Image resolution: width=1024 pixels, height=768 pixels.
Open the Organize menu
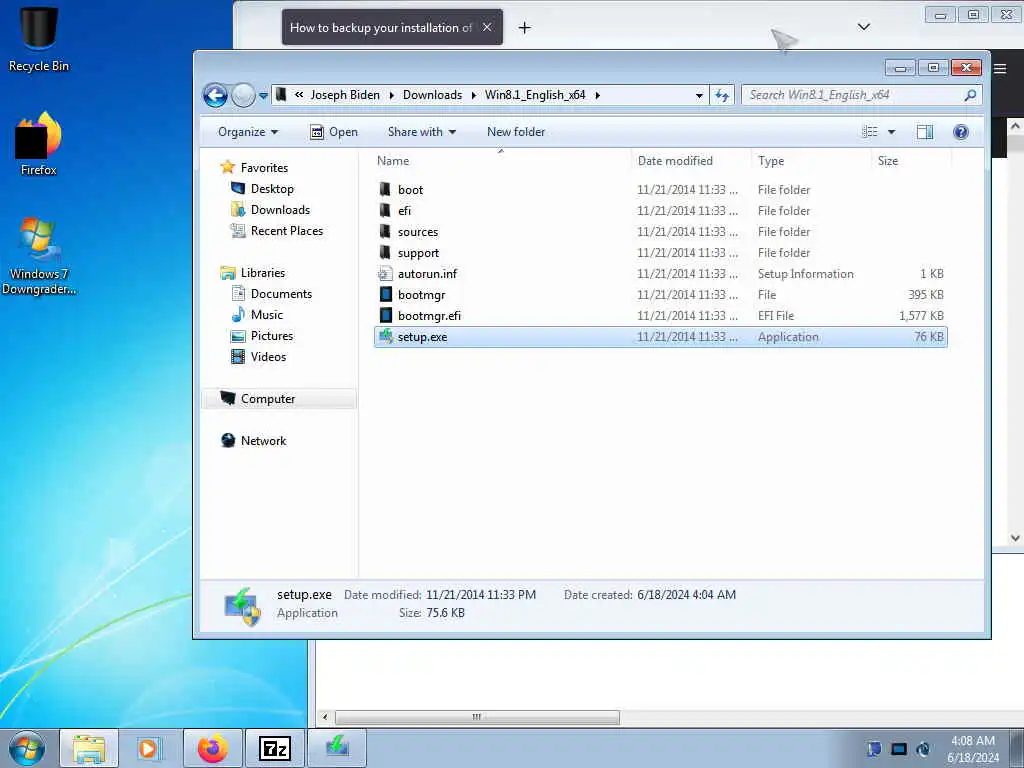(x=248, y=132)
